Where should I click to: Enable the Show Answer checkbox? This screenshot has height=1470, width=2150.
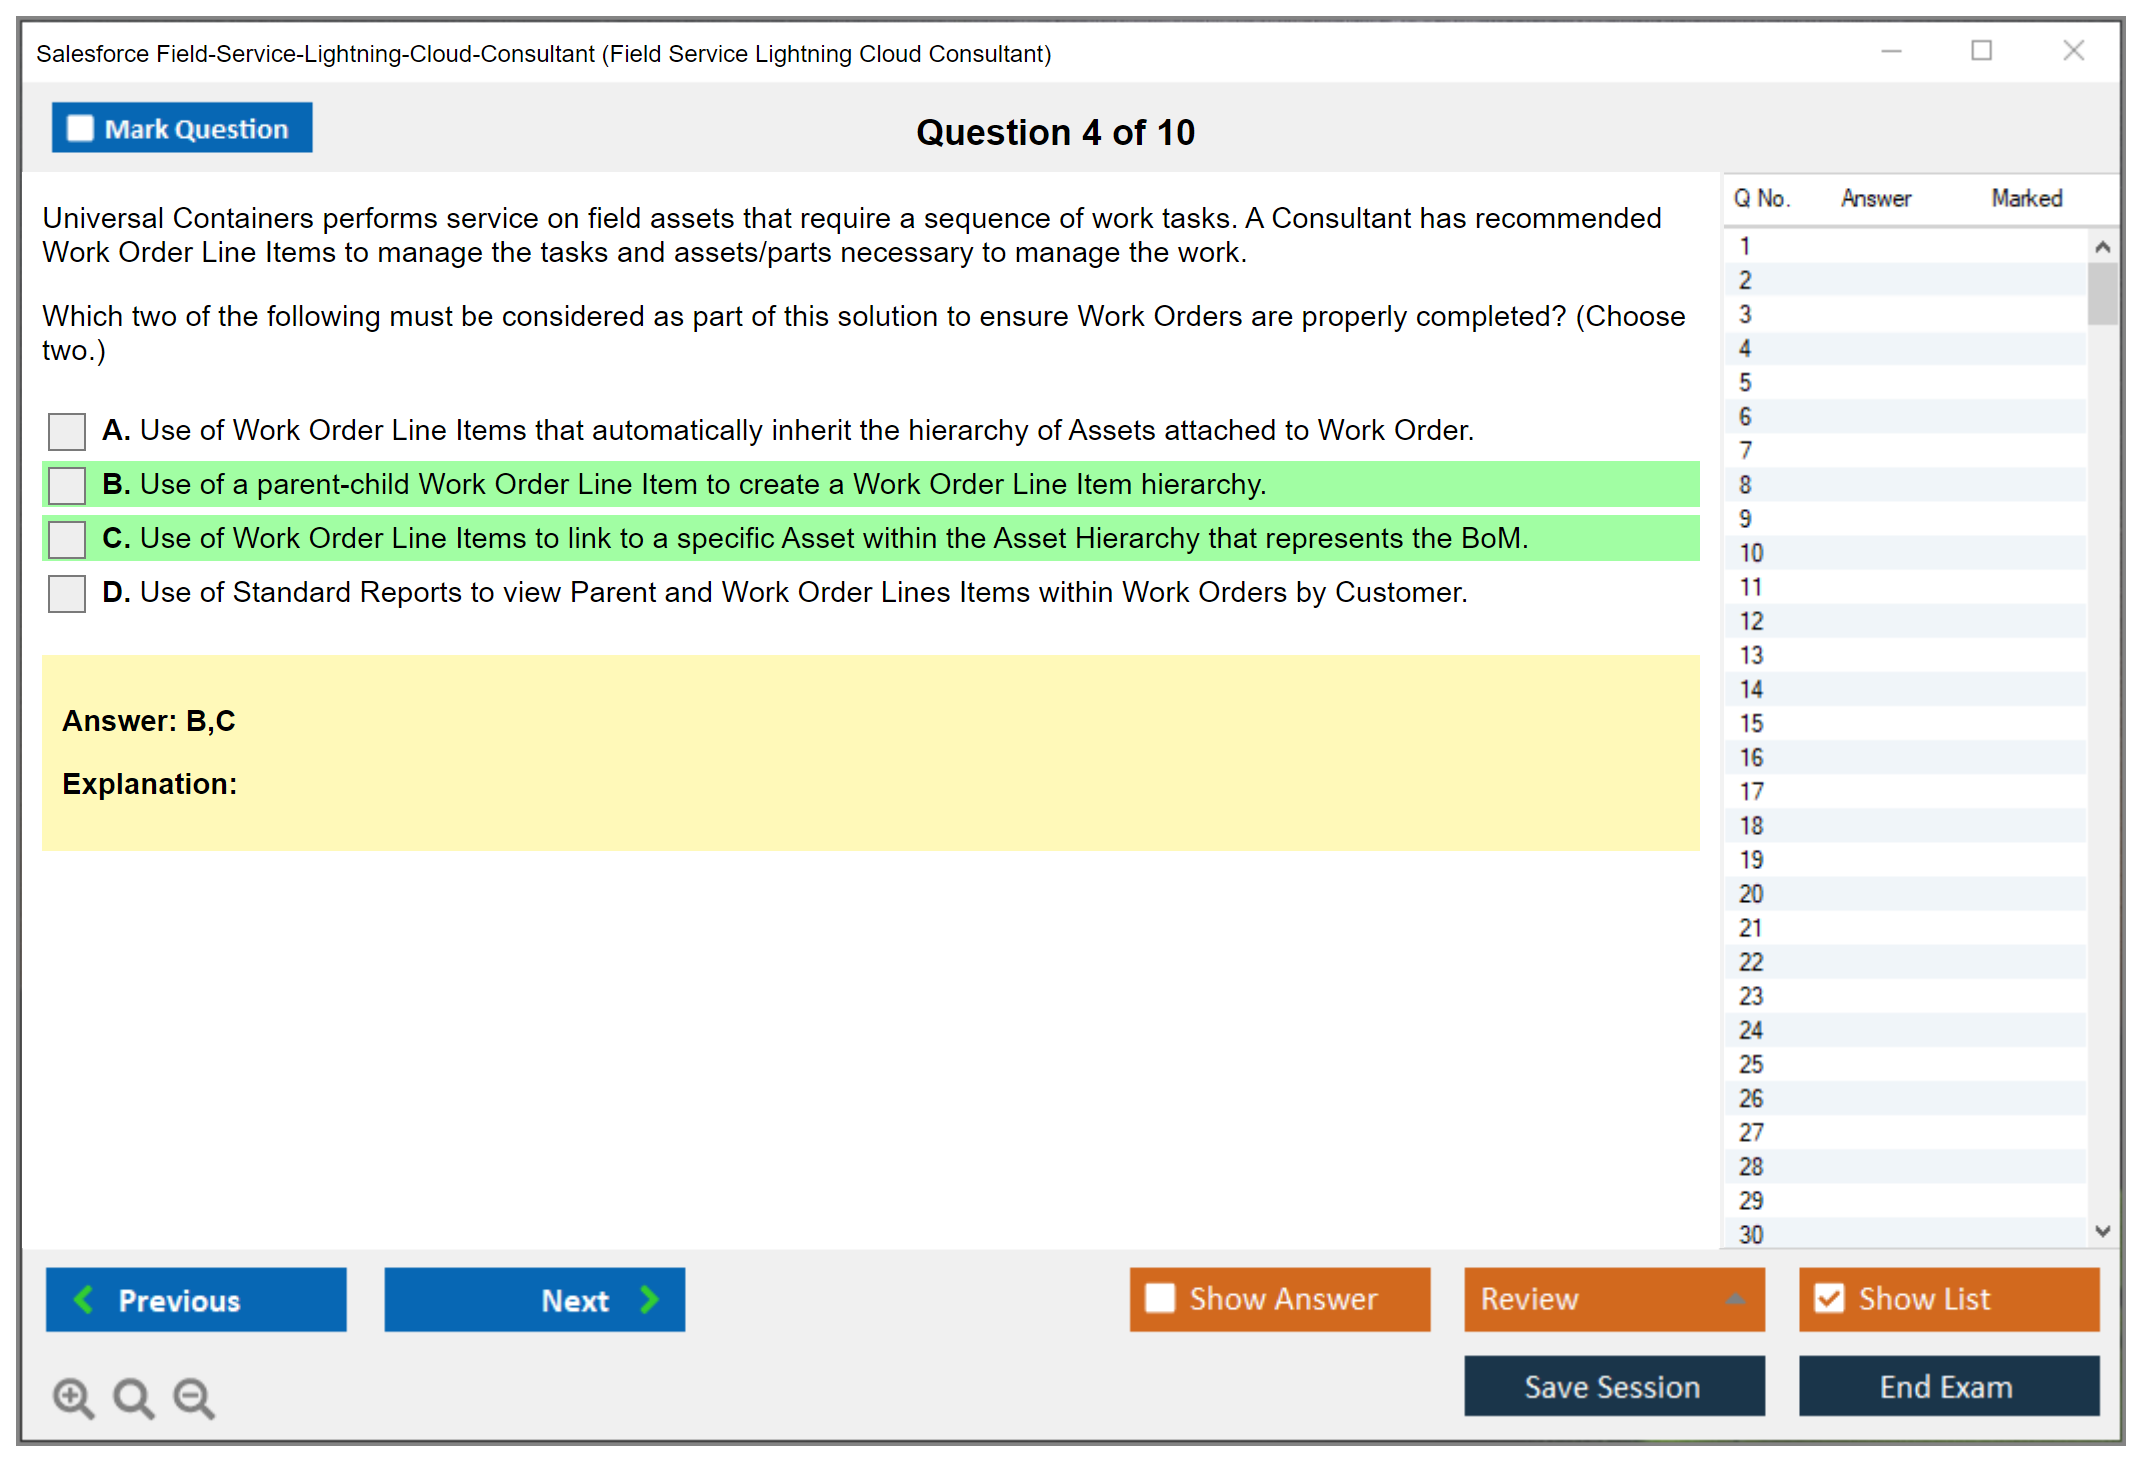coord(1160,1298)
